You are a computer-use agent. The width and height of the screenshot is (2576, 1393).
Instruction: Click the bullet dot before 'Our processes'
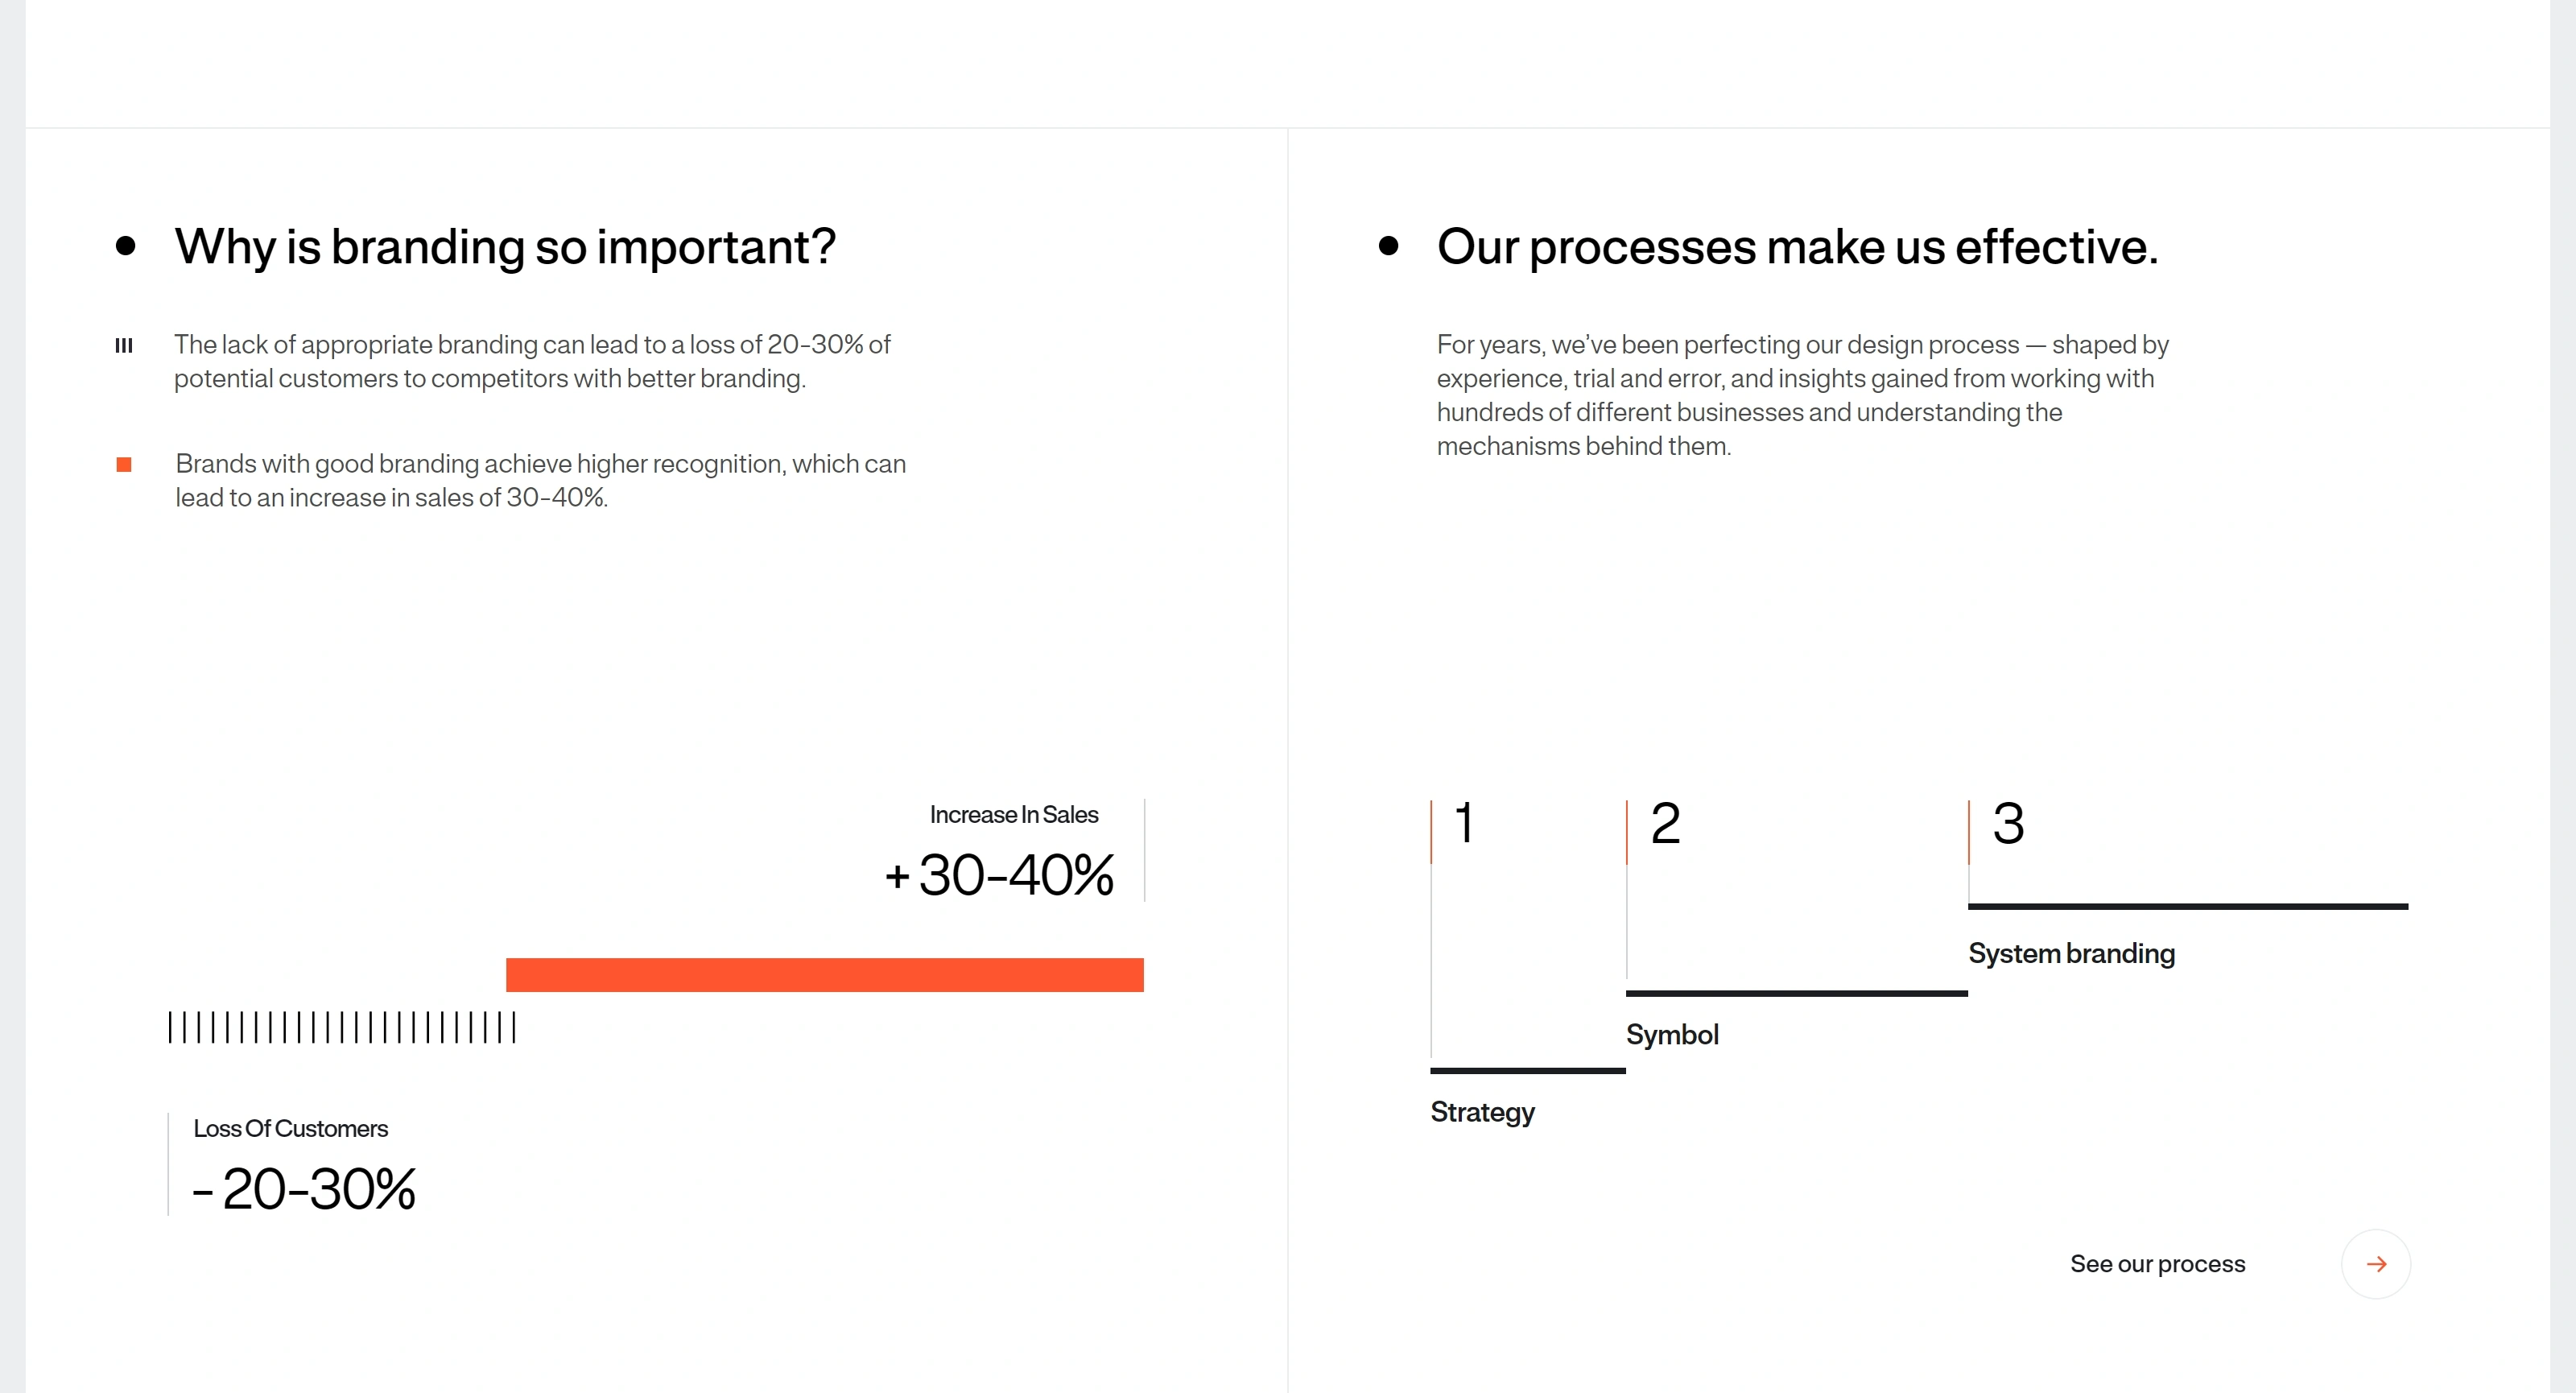click(1388, 246)
